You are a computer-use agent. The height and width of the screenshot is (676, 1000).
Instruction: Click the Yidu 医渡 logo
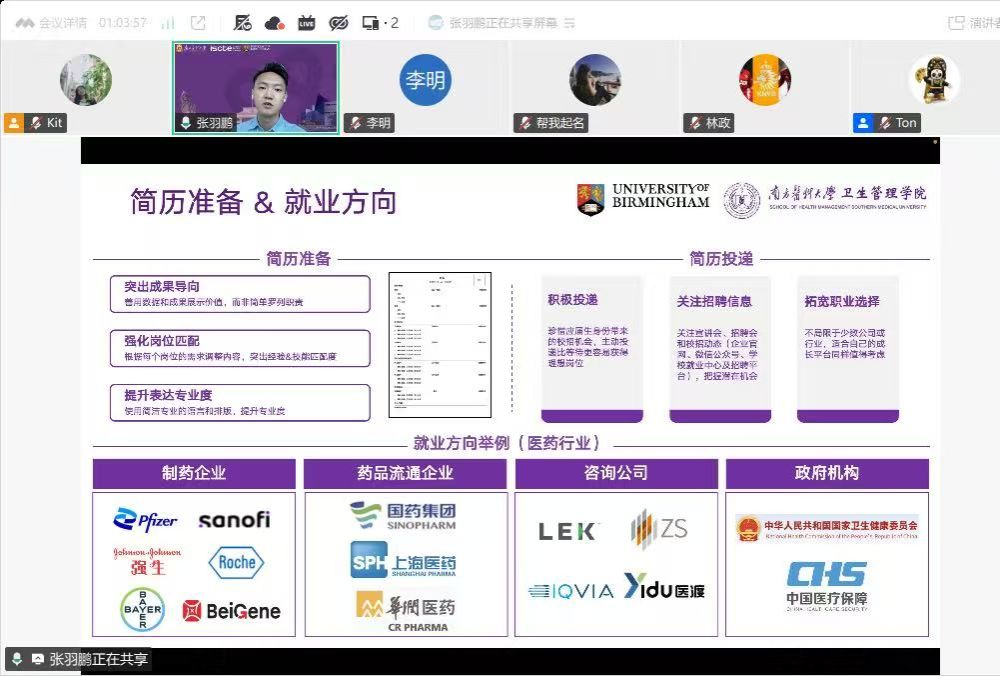[x=664, y=586]
